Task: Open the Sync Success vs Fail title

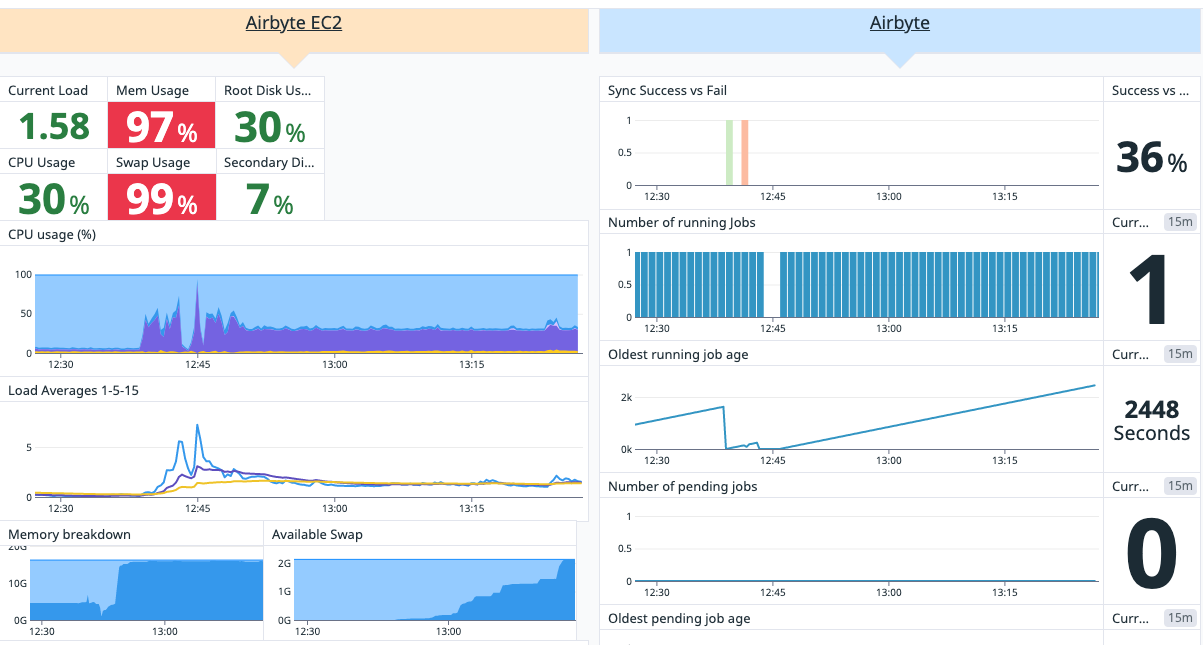Action: coord(667,90)
